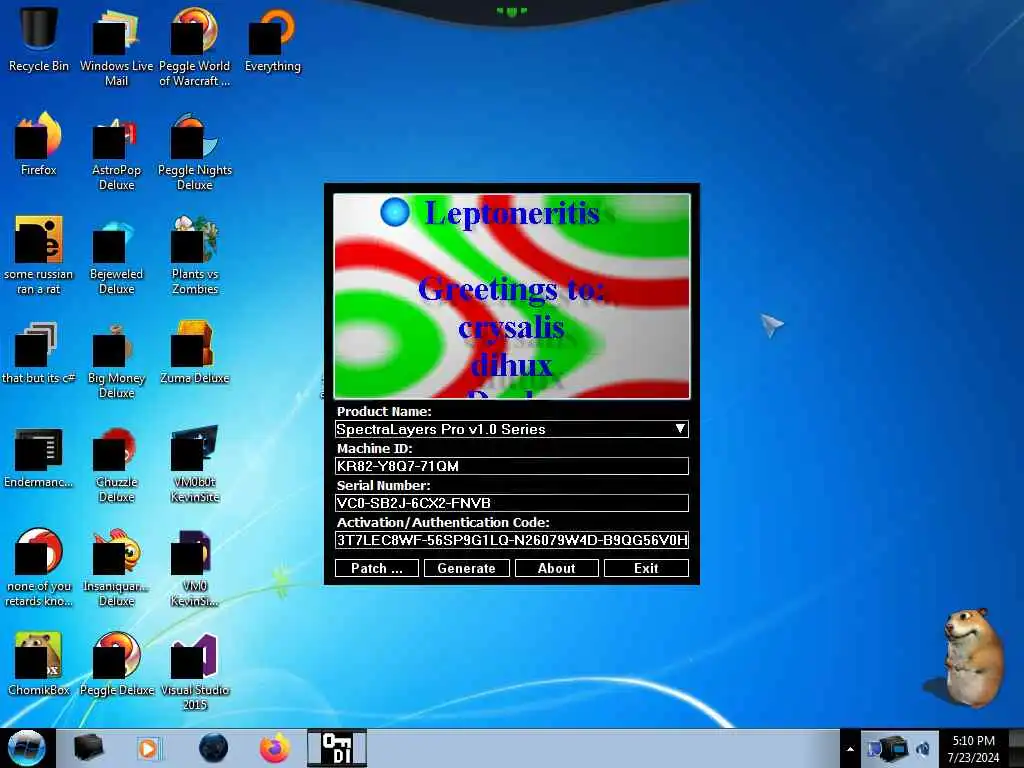The image size is (1024, 768).
Task: Show hidden system tray icons
Action: tap(850, 749)
